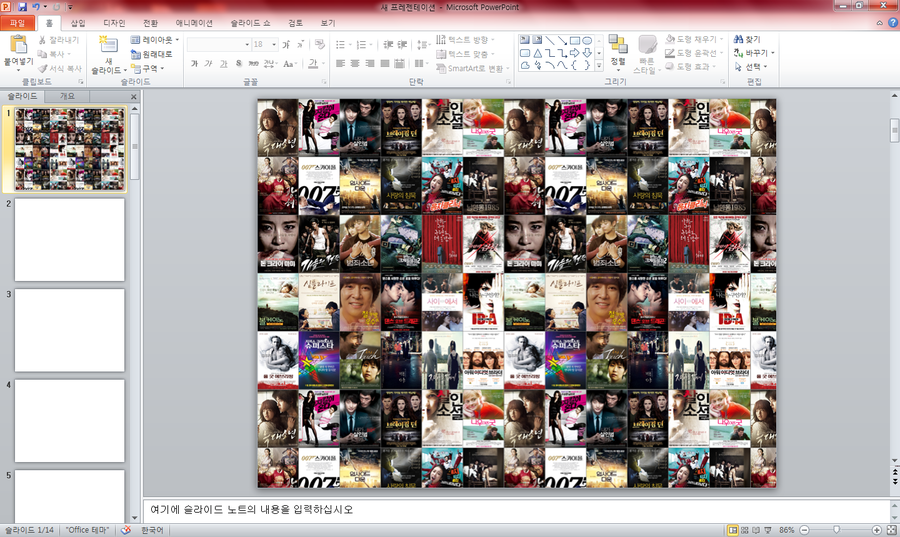Click the Cut (잘라내기) scissors icon

(x=42, y=40)
